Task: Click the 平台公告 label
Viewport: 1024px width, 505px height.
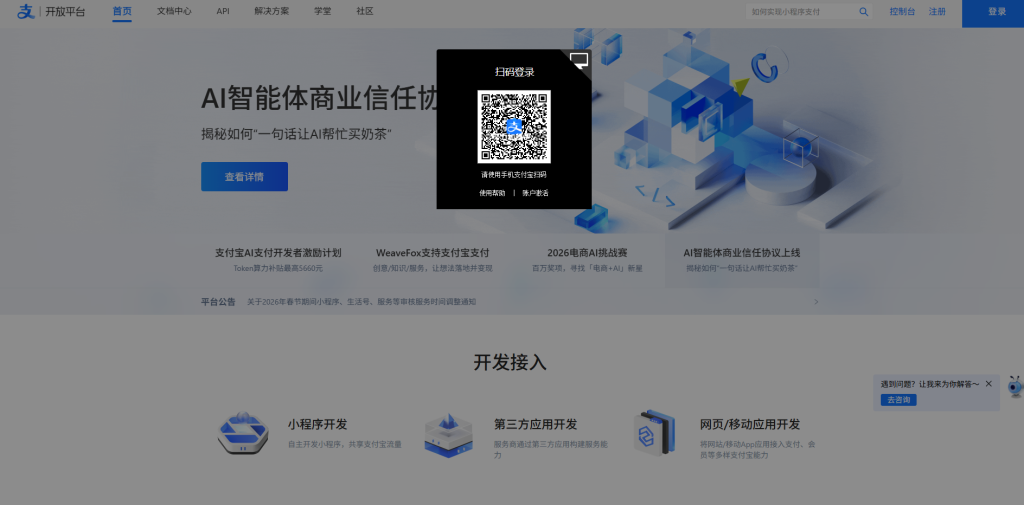Action: click(x=218, y=302)
